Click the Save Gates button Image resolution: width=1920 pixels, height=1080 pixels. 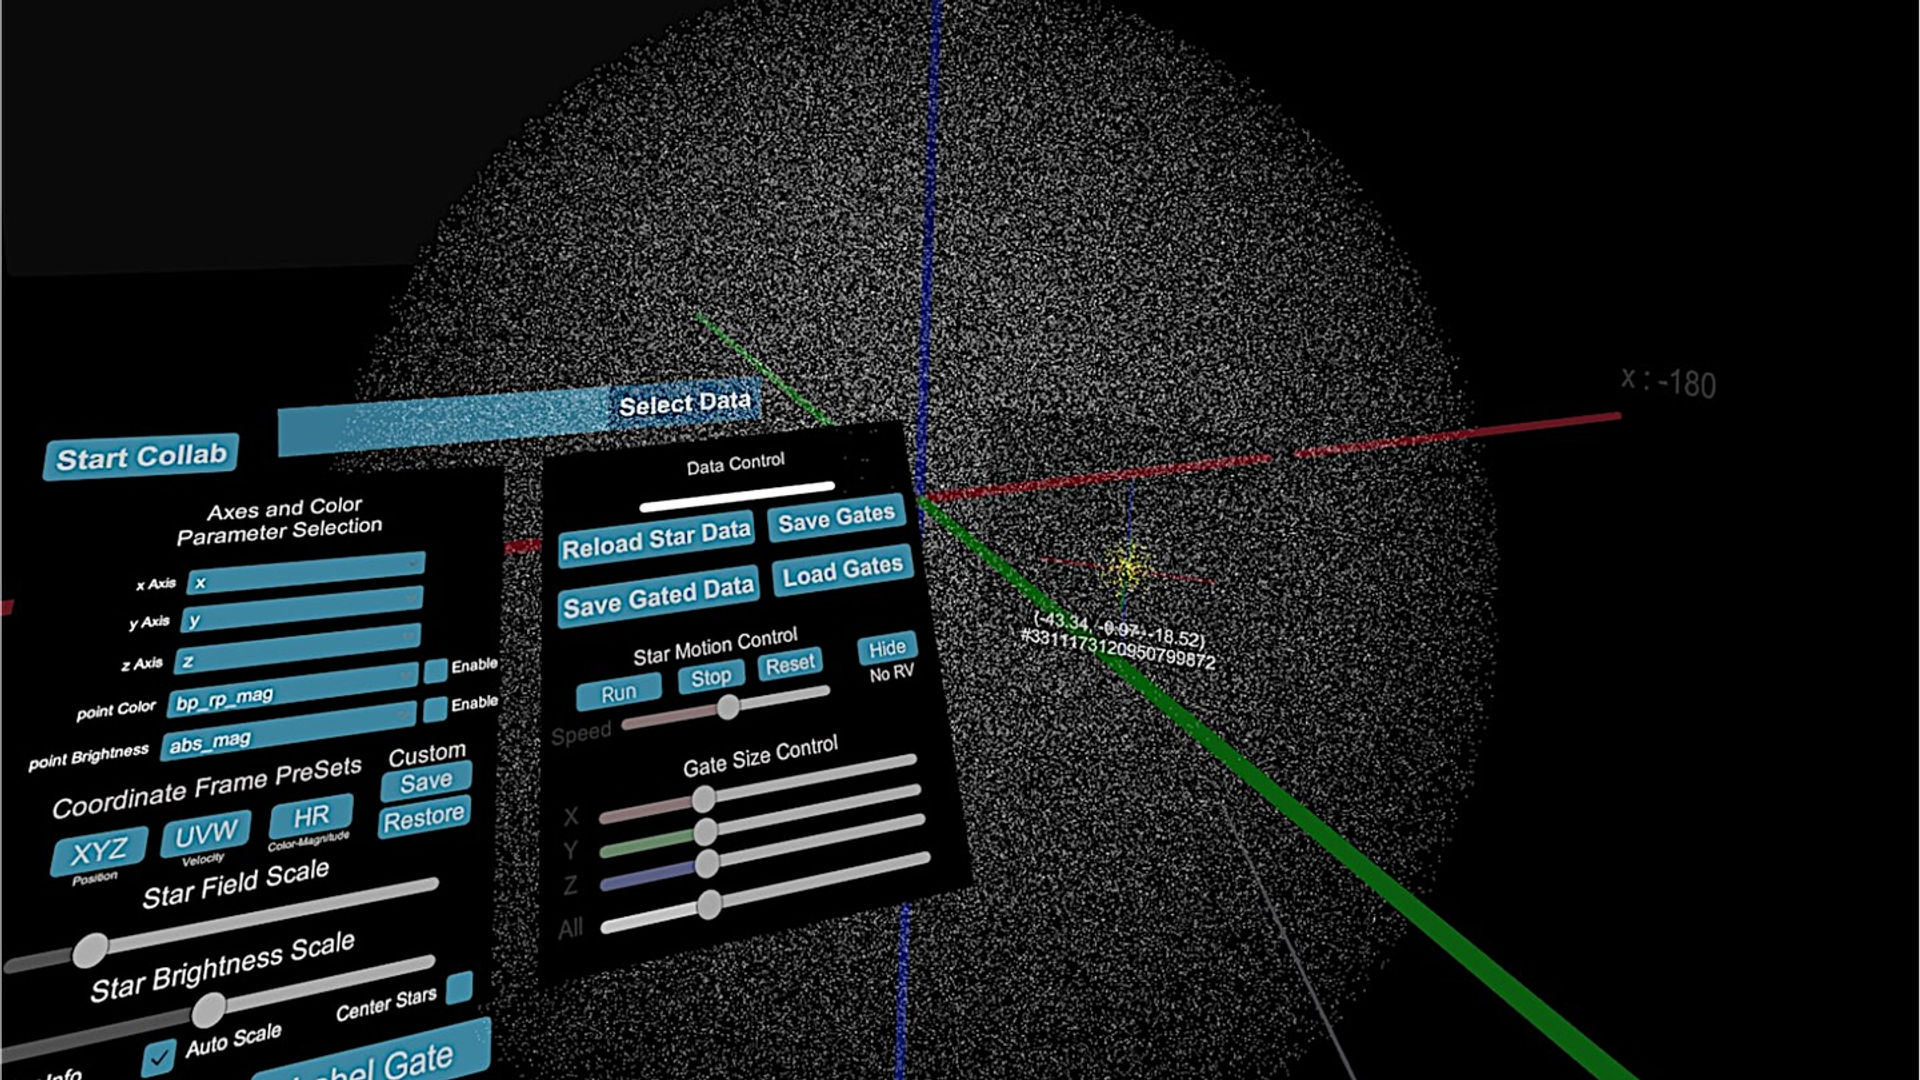(x=837, y=517)
